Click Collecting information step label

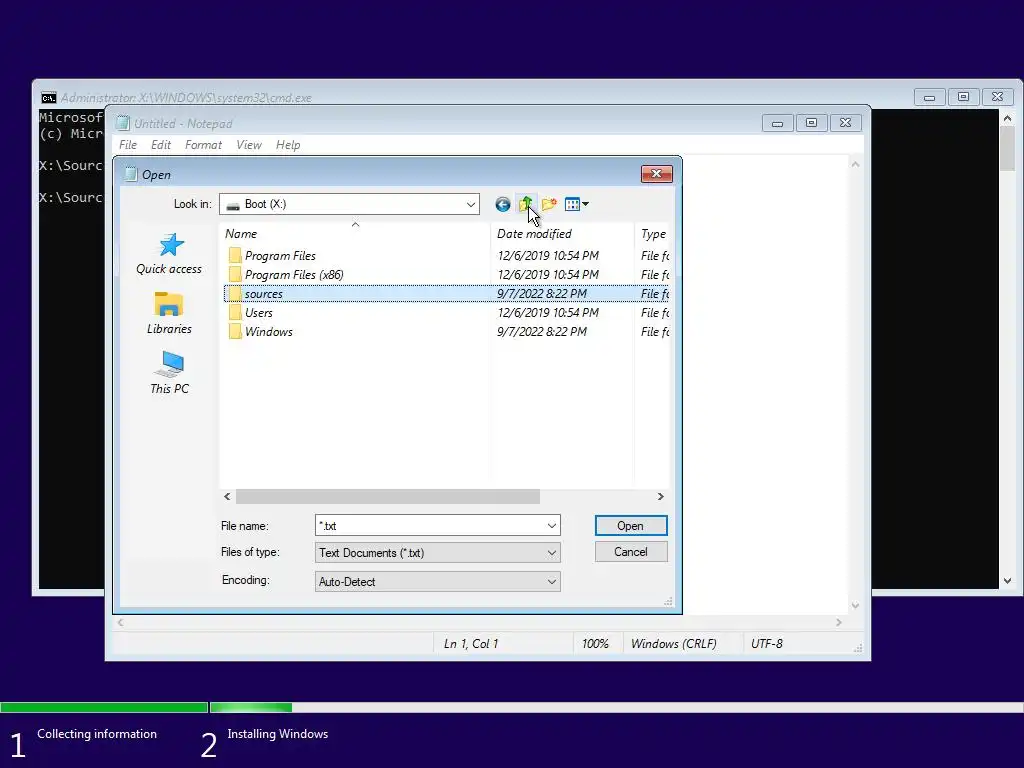pyautogui.click(x=97, y=734)
